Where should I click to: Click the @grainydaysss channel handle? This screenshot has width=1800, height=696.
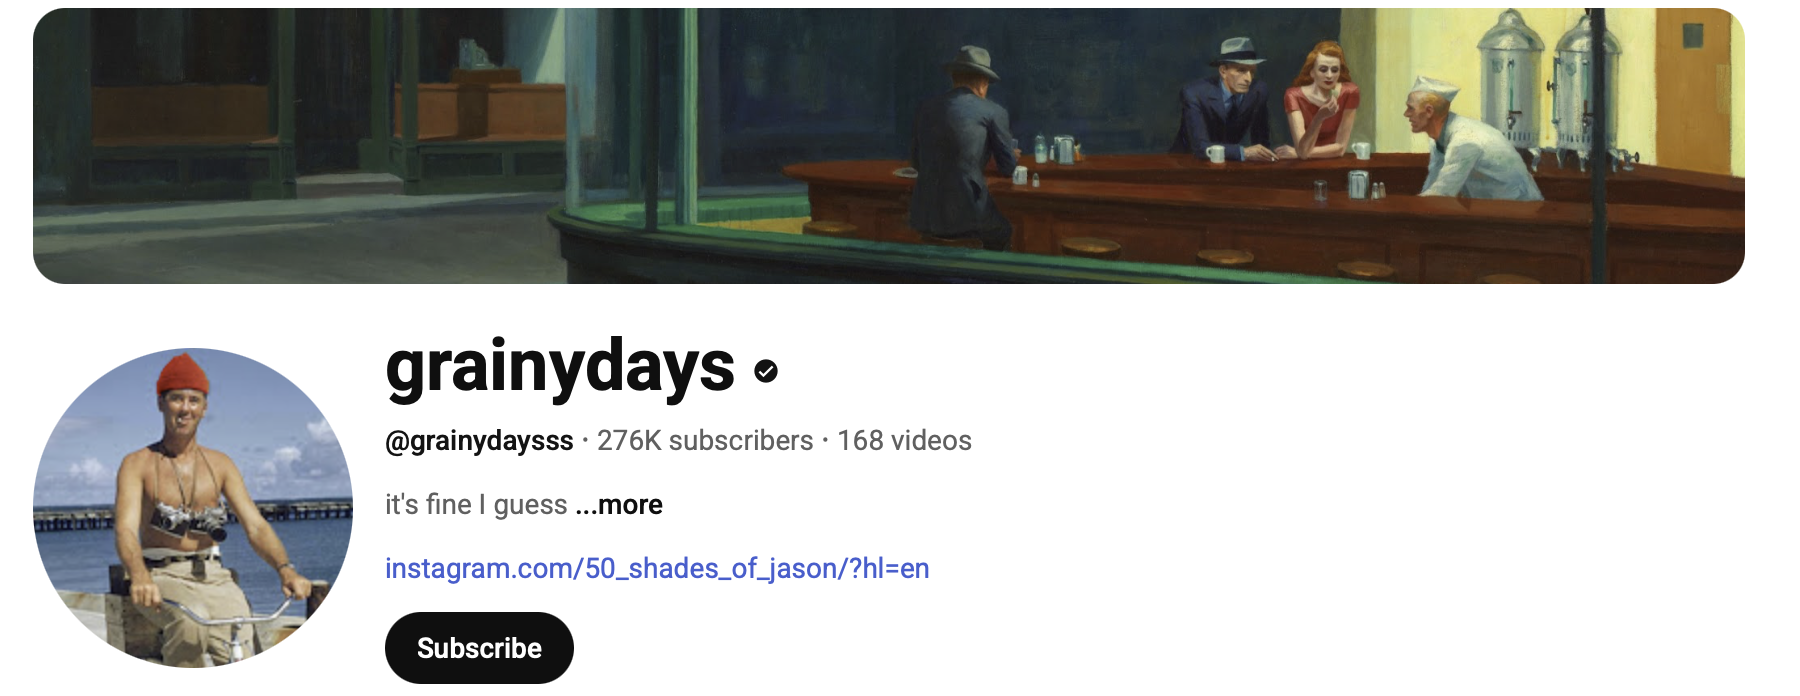[479, 441]
